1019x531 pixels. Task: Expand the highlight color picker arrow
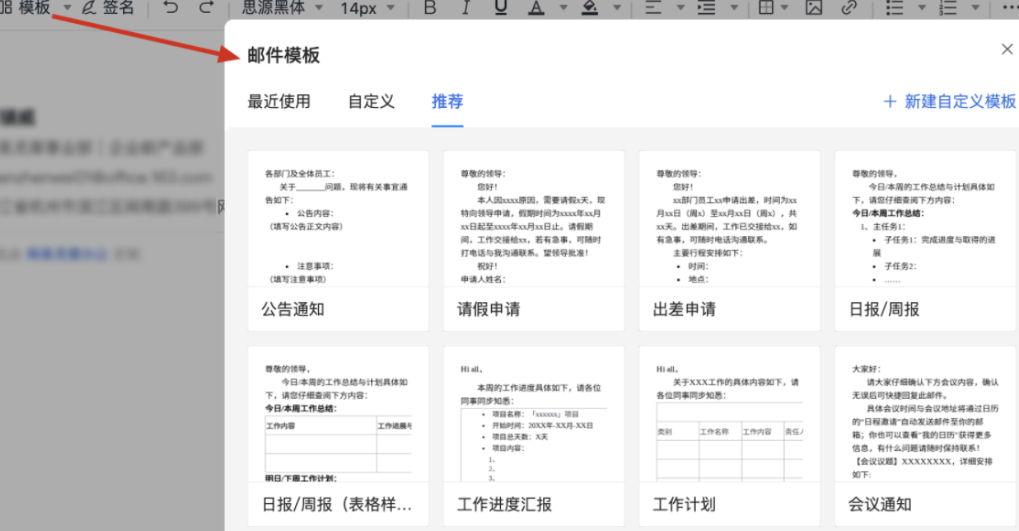[617, 8]
